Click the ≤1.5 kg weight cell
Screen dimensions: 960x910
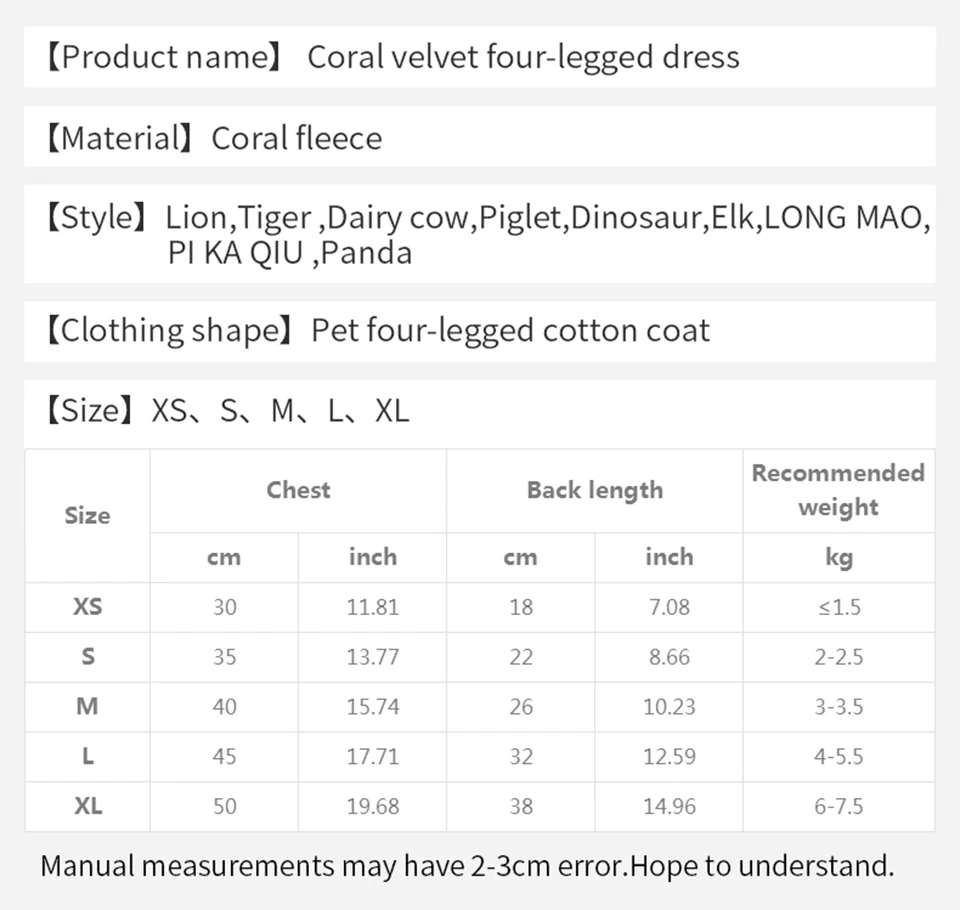839,607
